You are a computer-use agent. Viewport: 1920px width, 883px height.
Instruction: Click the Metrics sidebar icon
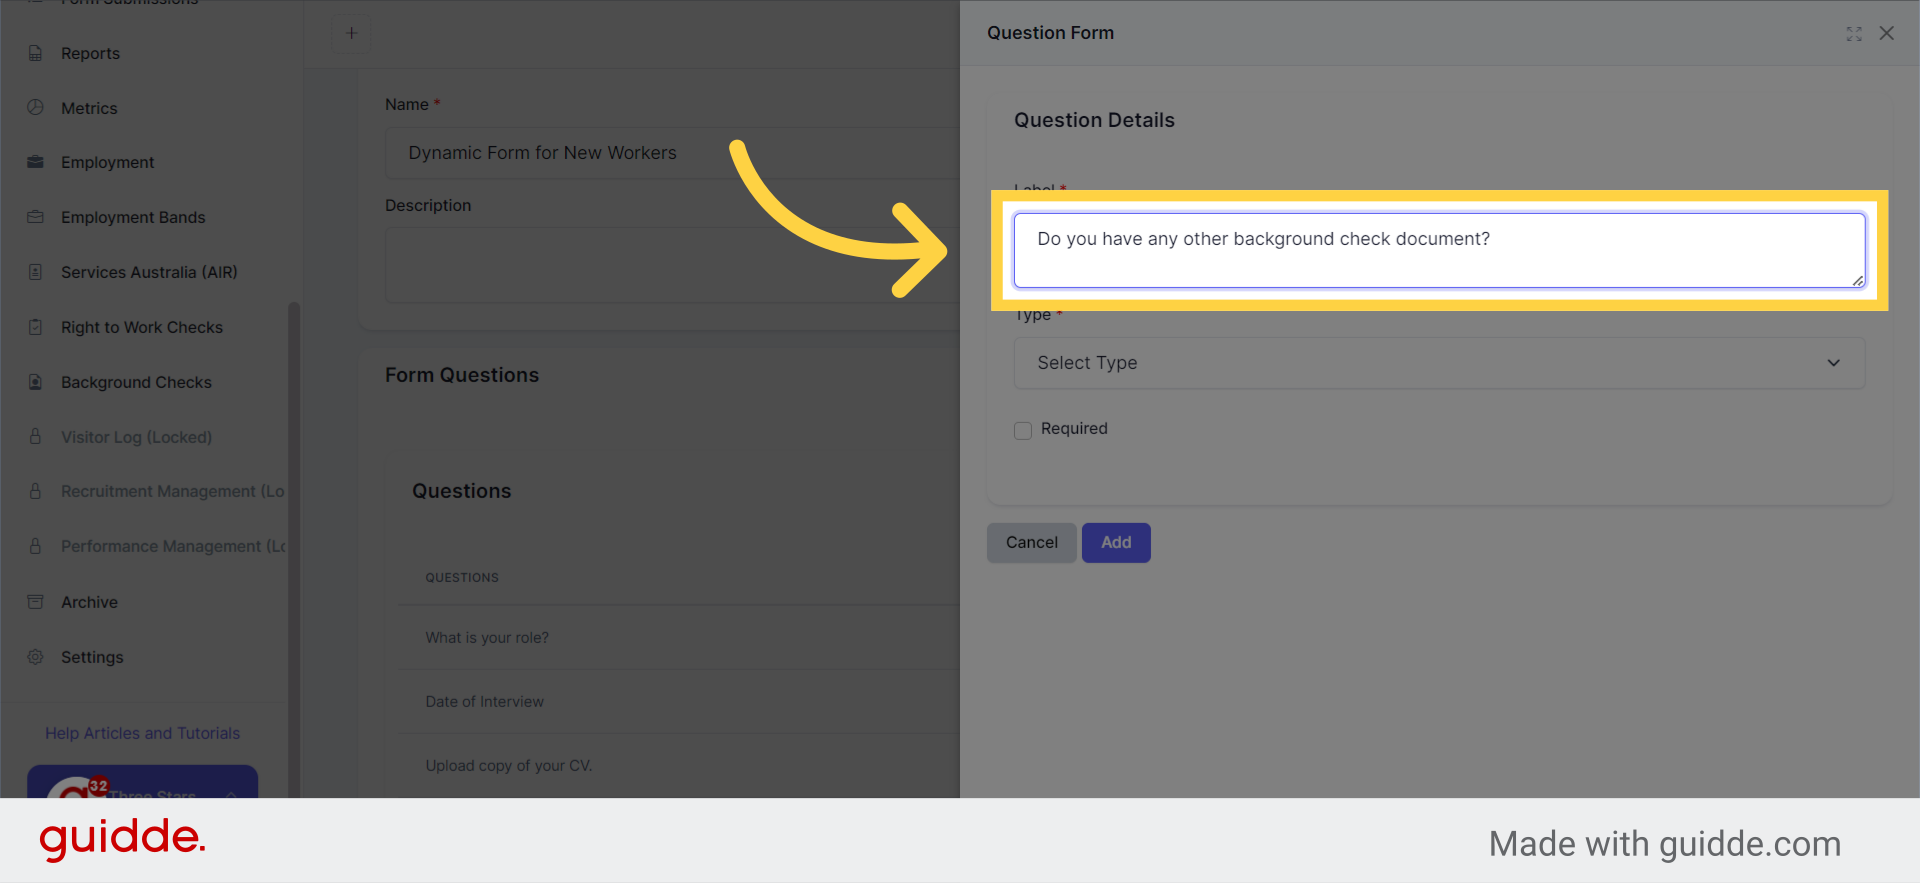tap(36, 107)
